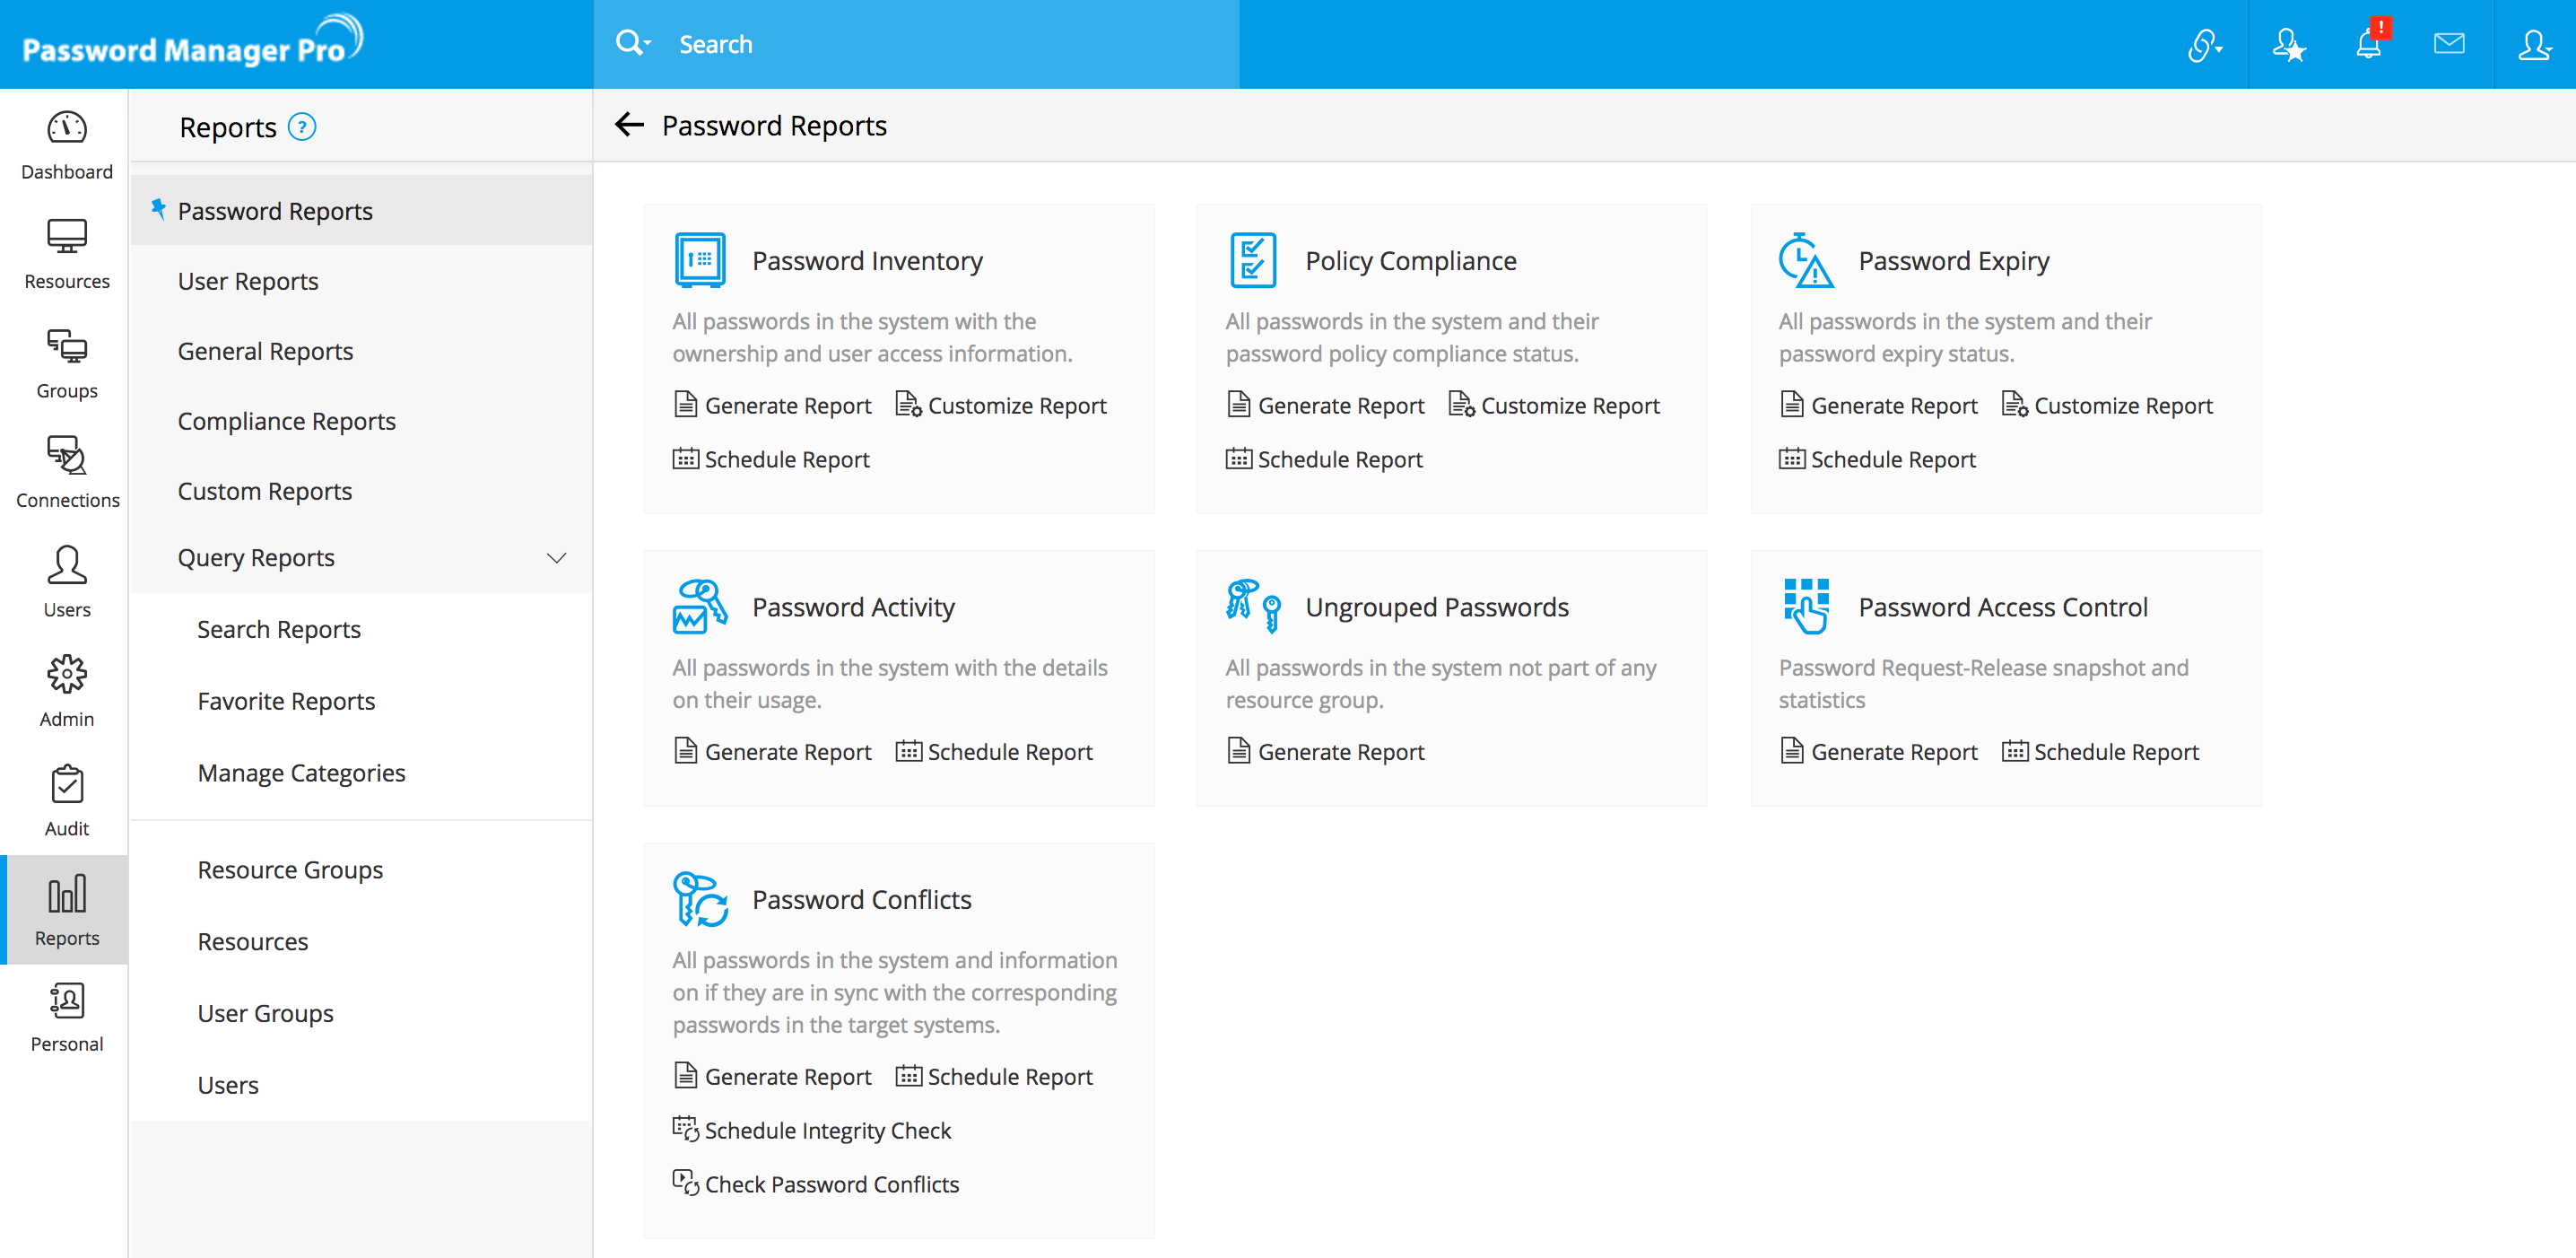Image resolution: width=2576 pixels, height=1258 pixels.
Task: Click the Reports help question mark icon
Action: [302, 127]
